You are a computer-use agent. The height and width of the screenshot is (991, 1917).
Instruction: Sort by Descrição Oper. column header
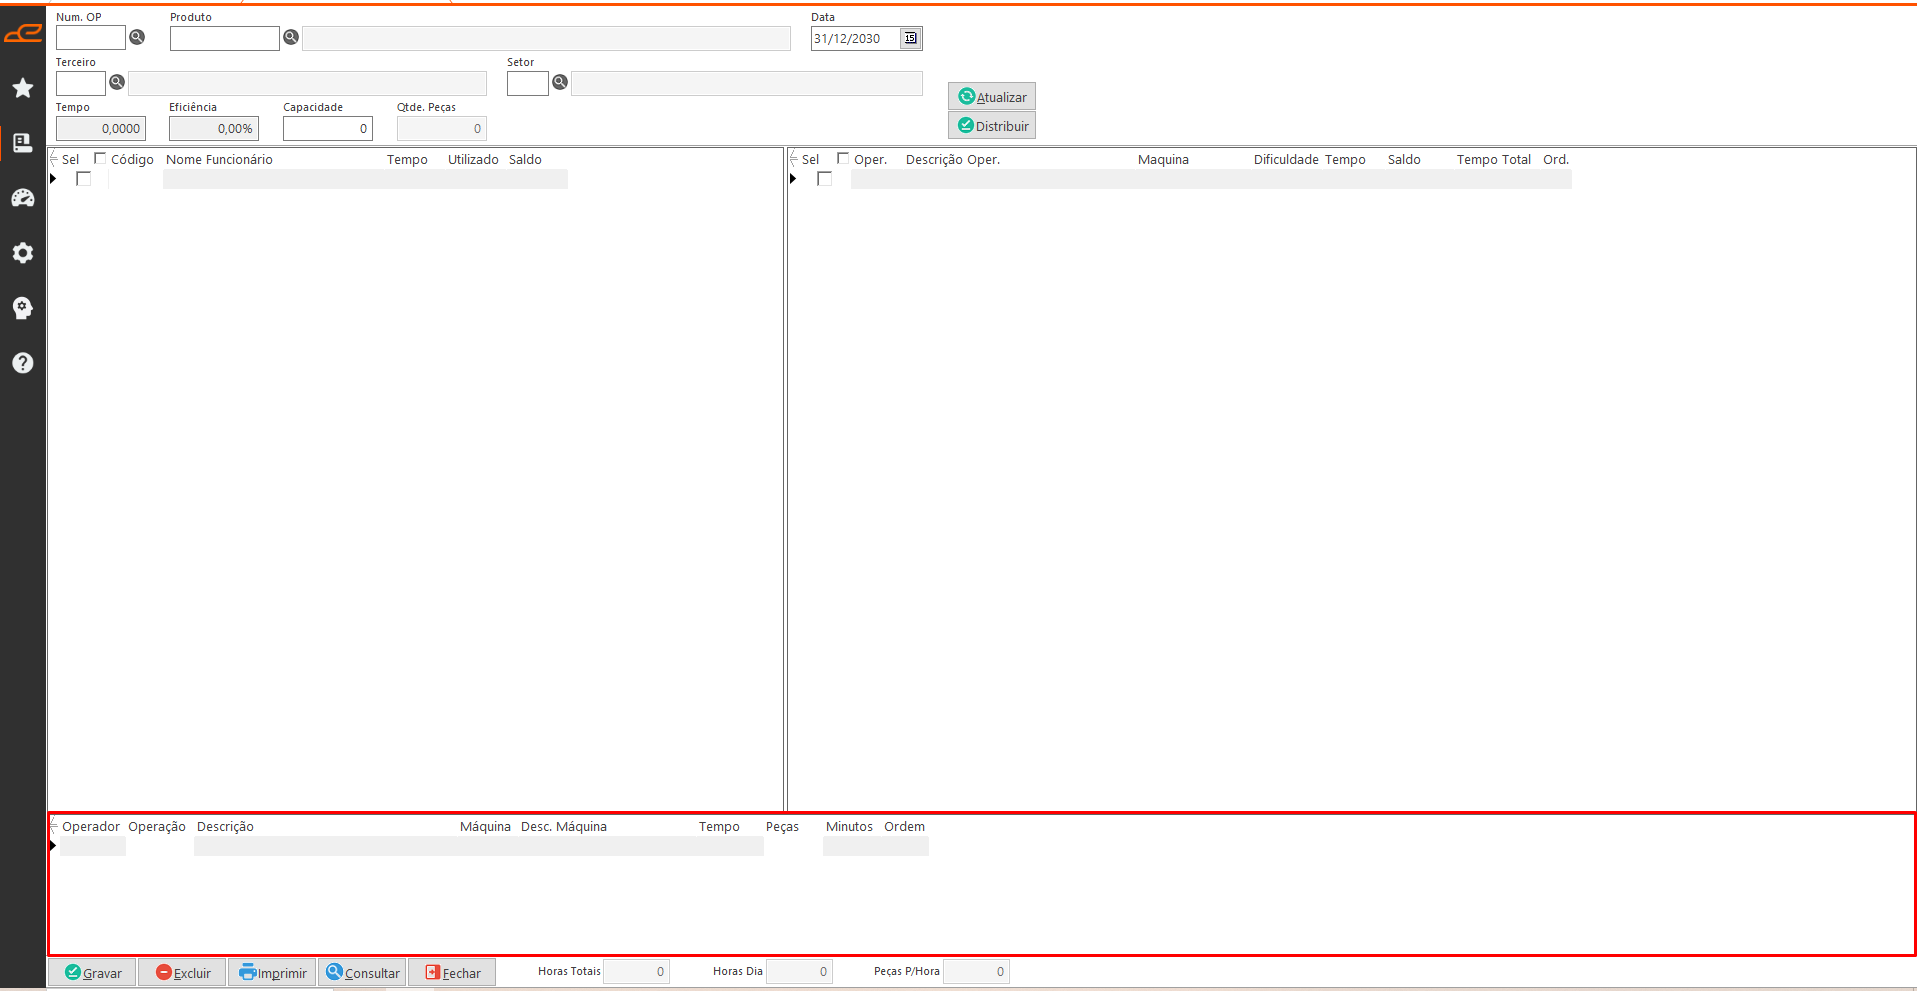pos(952,160)
